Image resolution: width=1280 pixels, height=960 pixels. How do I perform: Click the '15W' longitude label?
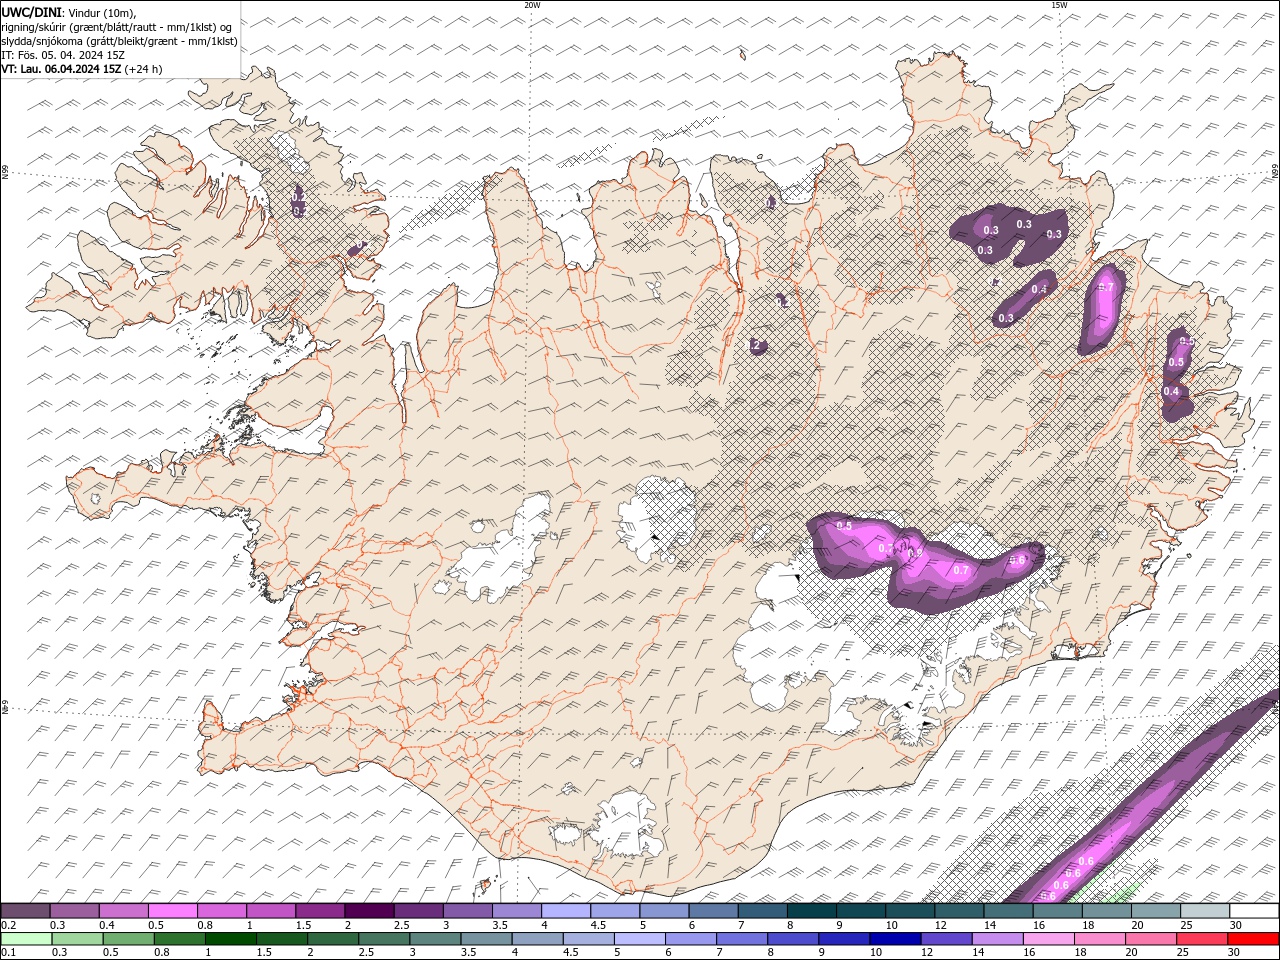(1059, 5)
